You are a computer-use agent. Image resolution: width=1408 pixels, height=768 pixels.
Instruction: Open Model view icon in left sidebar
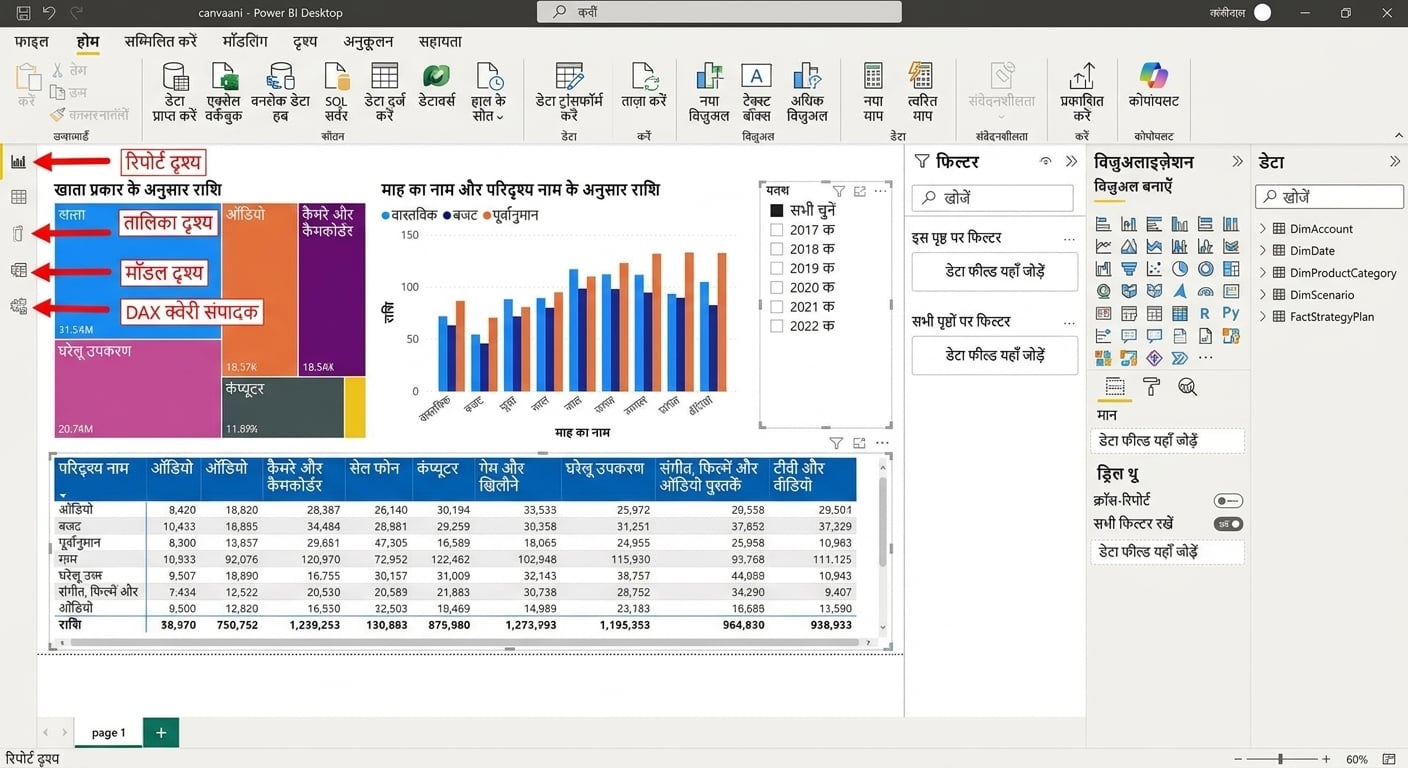click(x=18, y=270)
